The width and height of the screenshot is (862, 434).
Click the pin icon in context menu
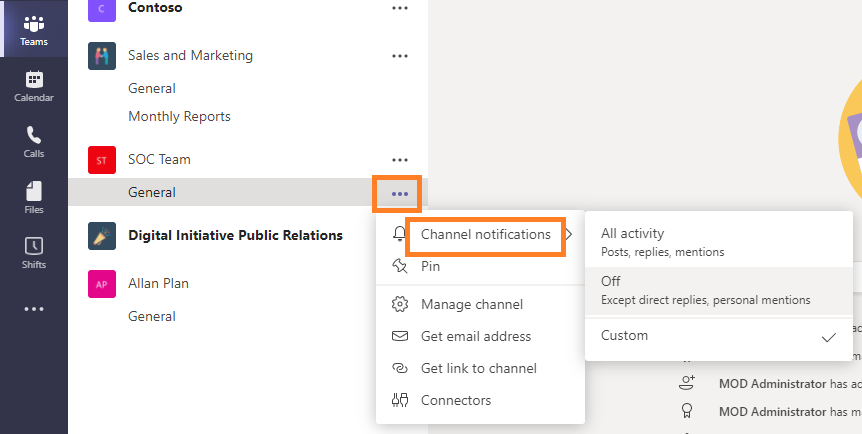click(x=400, y=266)
